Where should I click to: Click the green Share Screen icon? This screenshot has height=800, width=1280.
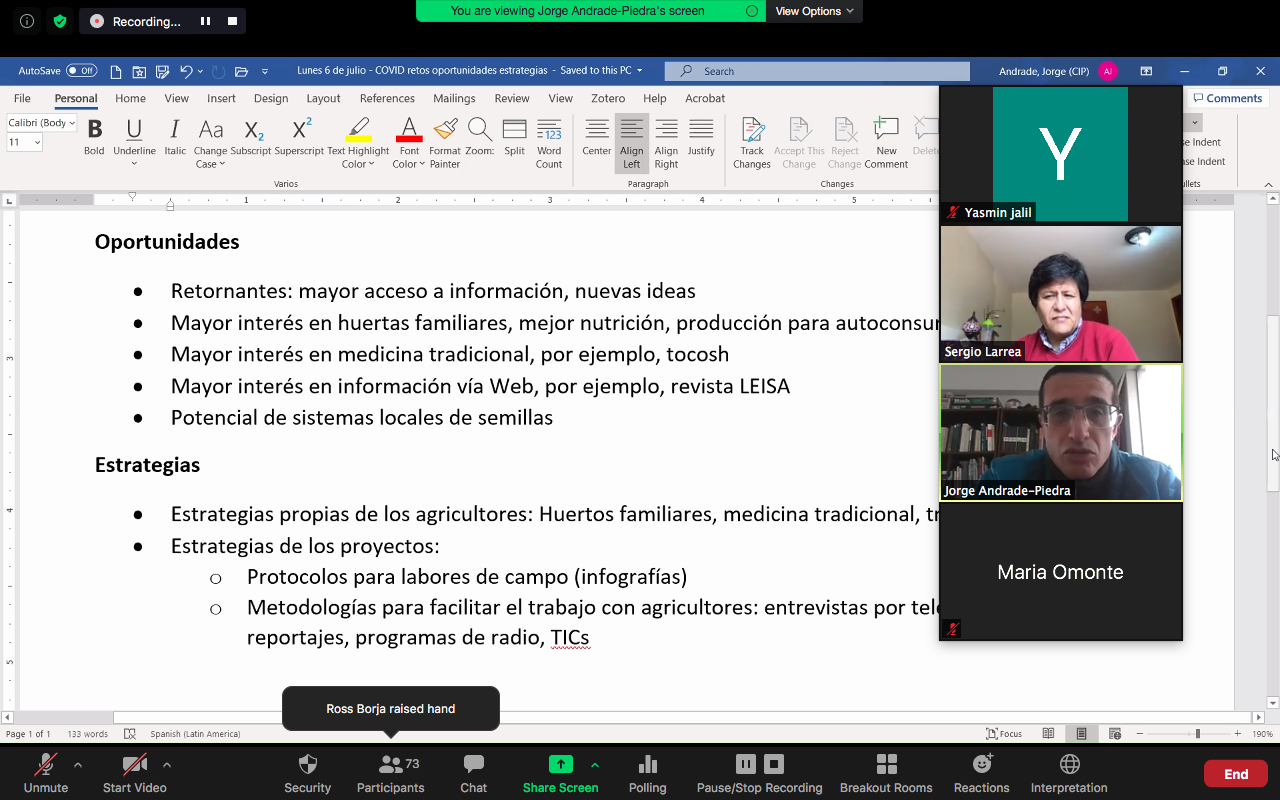coord(560,765)
